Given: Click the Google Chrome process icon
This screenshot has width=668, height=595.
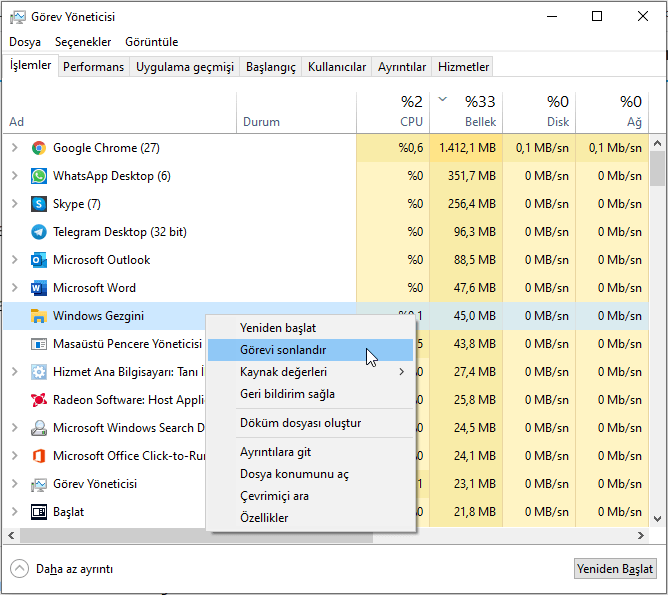Looking at the screenshot, I should pyautogui.click(x=39, y=148).
